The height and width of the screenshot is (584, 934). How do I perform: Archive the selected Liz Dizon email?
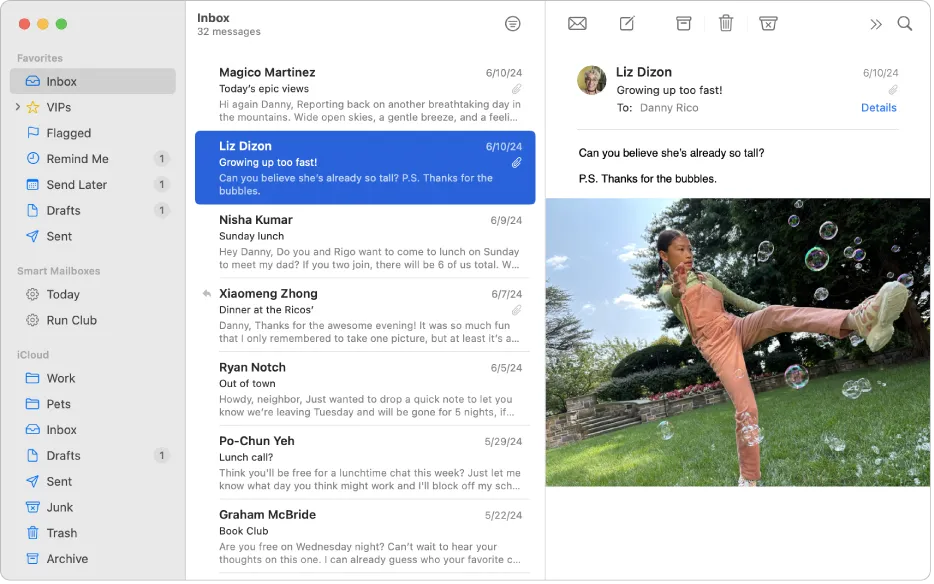click(x=683, y=23)
